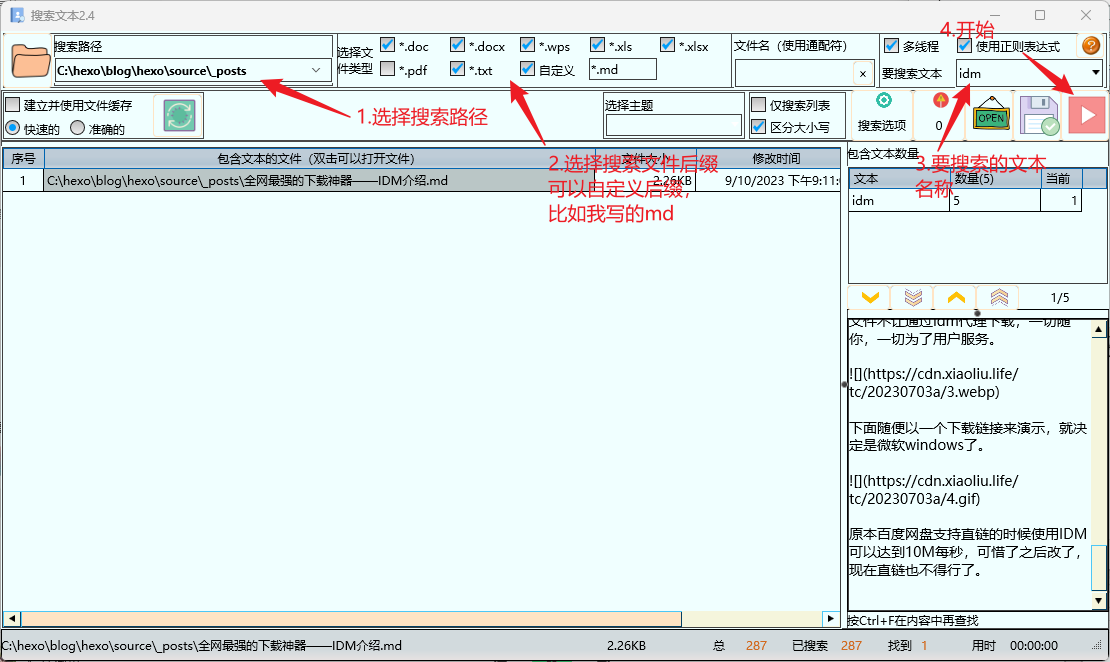Select the 准确的 radio button

coord(77,128)
